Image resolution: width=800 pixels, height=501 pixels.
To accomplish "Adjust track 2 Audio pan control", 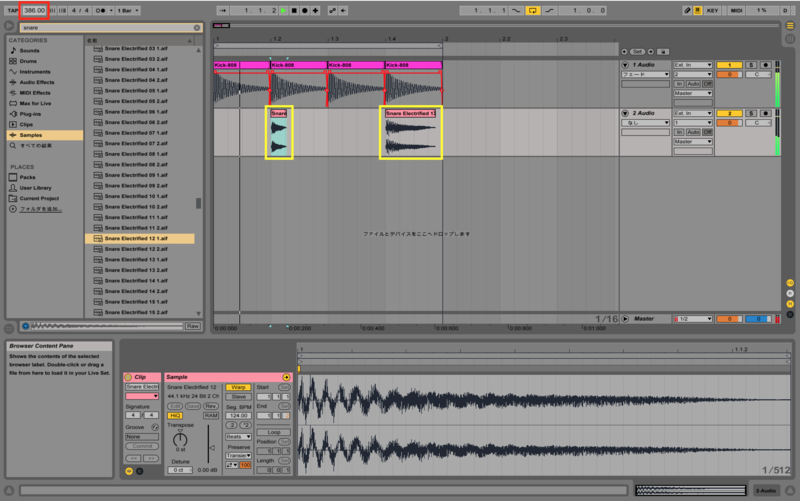I will coord(758,123).
